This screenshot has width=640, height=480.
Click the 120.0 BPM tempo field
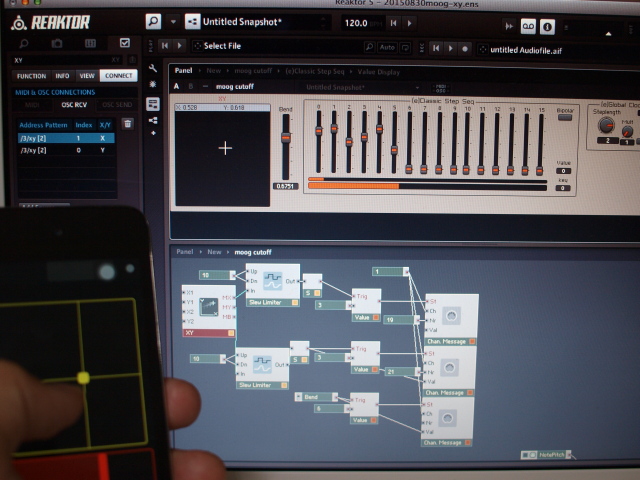click(x=362, y=23)
